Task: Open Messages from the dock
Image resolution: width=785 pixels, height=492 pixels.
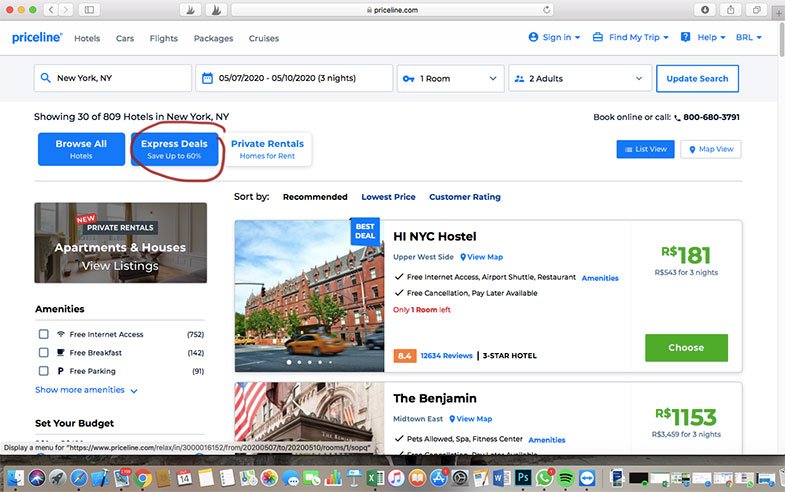Action: click(290, 478)
